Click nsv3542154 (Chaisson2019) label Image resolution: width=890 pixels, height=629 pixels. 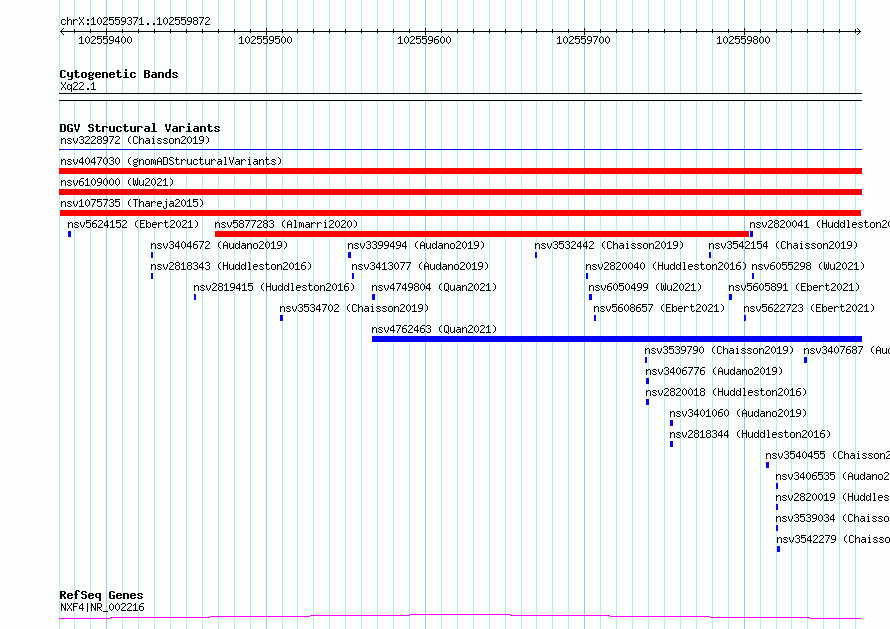pos(783,245)
